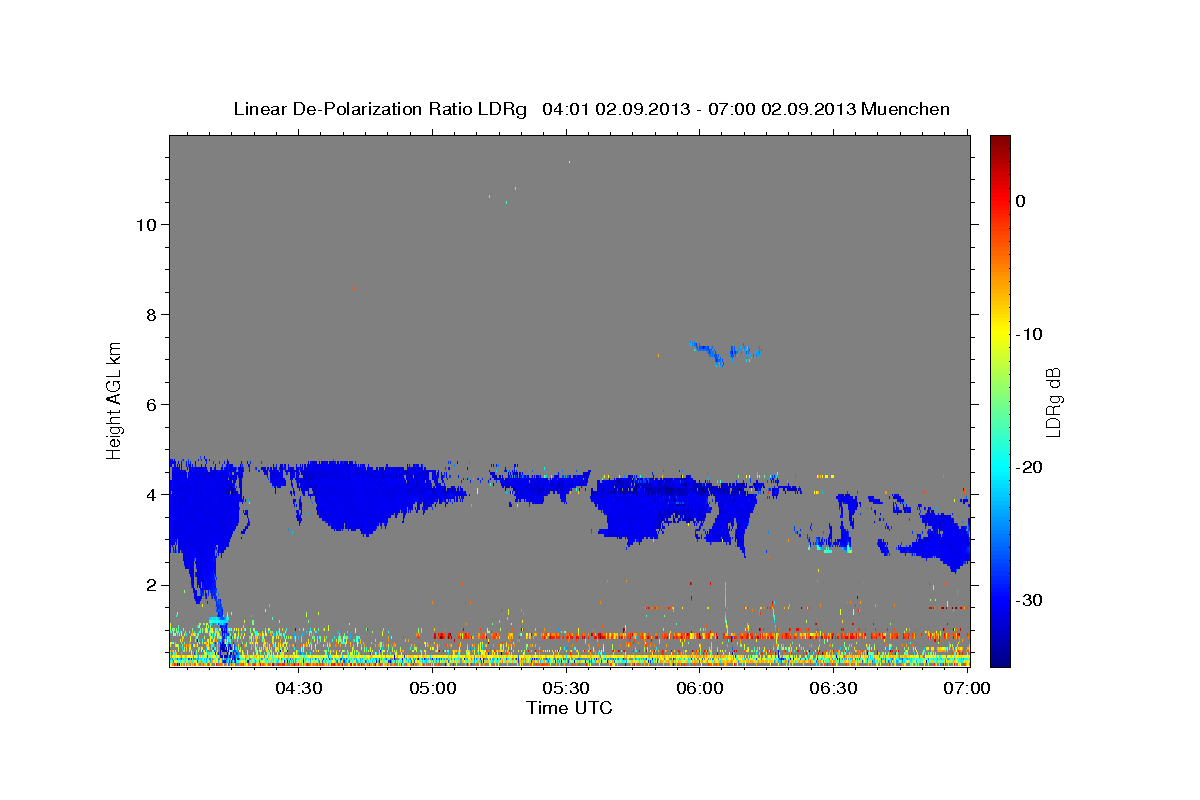Click the 'Muenchen' station name in the title
1200x800 pixels.
(906, 109)
